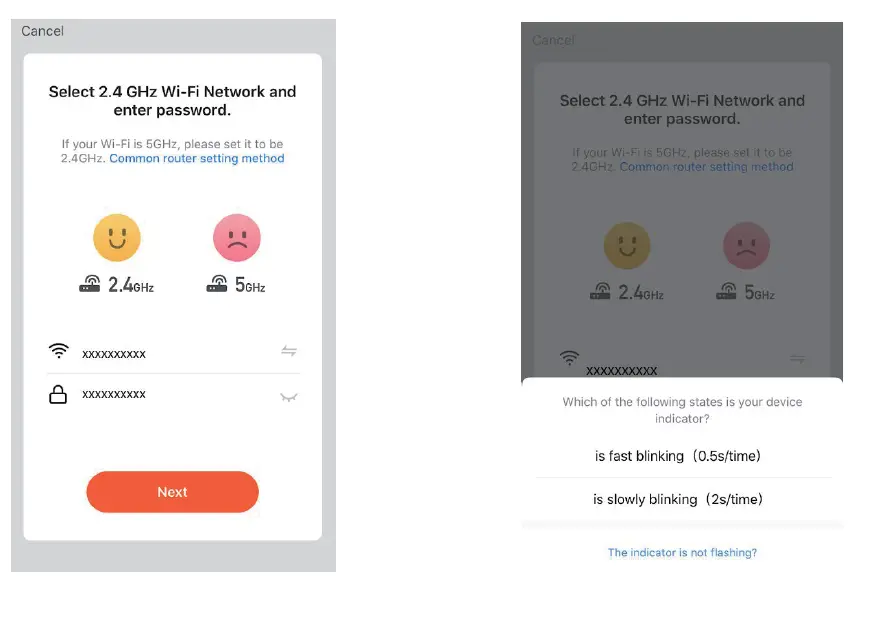Click the dimmed swap arrows icon above the dialog
The image size is (892, 622).
tap(798, 358)
